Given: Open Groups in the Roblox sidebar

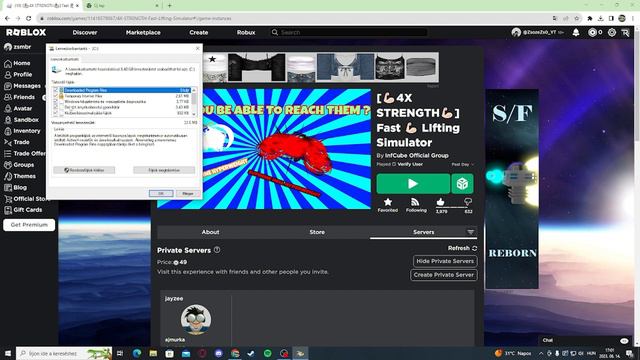Looking at the screenshot, I should [x=19, y=165].
